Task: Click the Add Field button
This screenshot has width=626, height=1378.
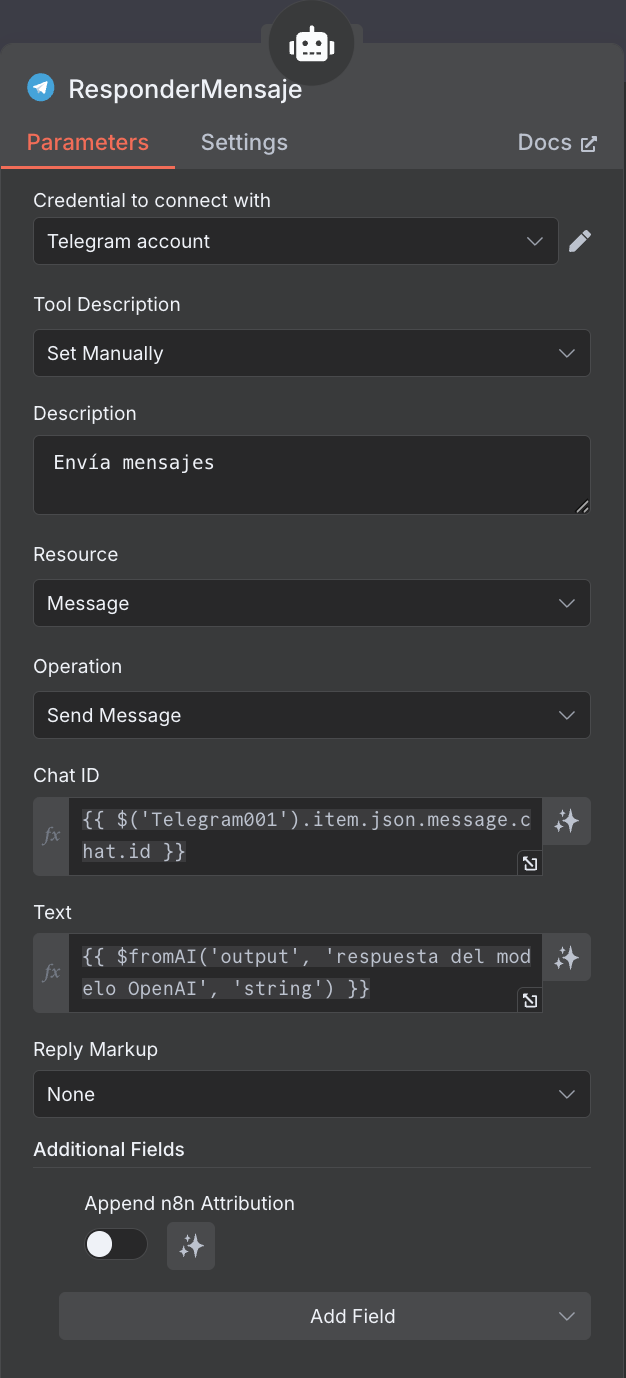Action: (325, 1316)
